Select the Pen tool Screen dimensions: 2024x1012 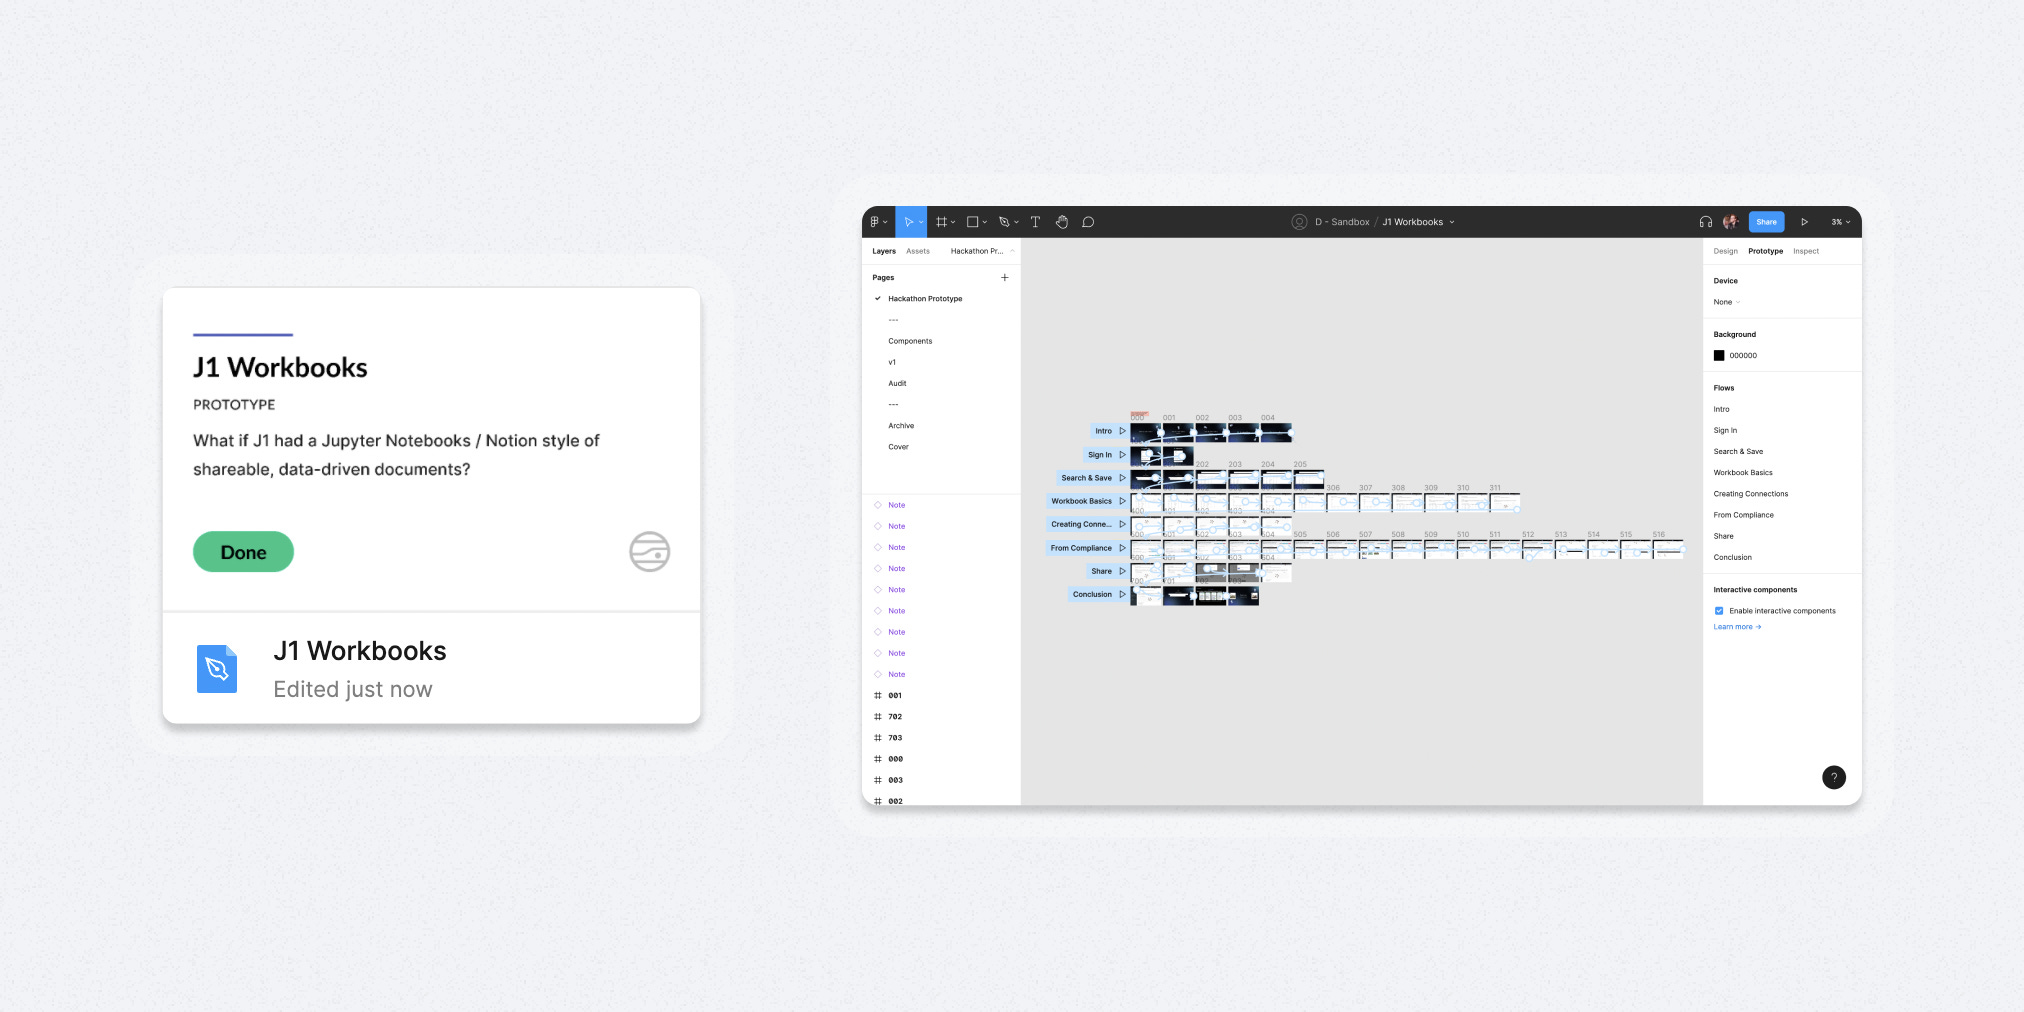[x=1004, y=222]
